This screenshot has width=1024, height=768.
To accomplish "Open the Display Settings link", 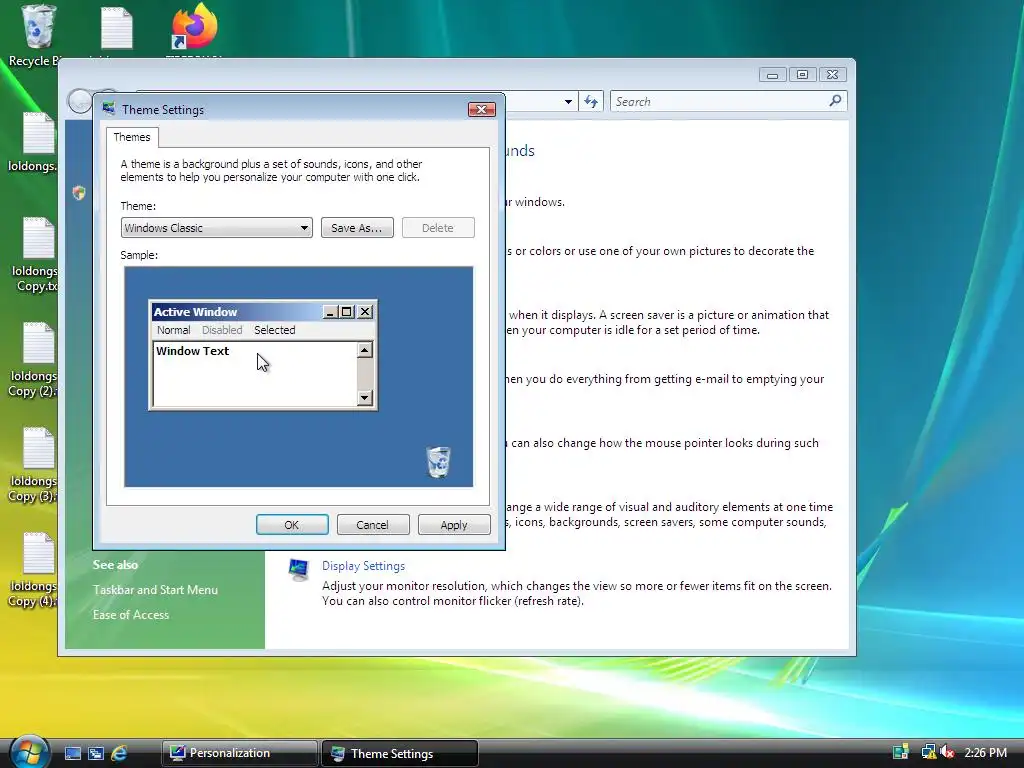I will (x=363, y=566).
